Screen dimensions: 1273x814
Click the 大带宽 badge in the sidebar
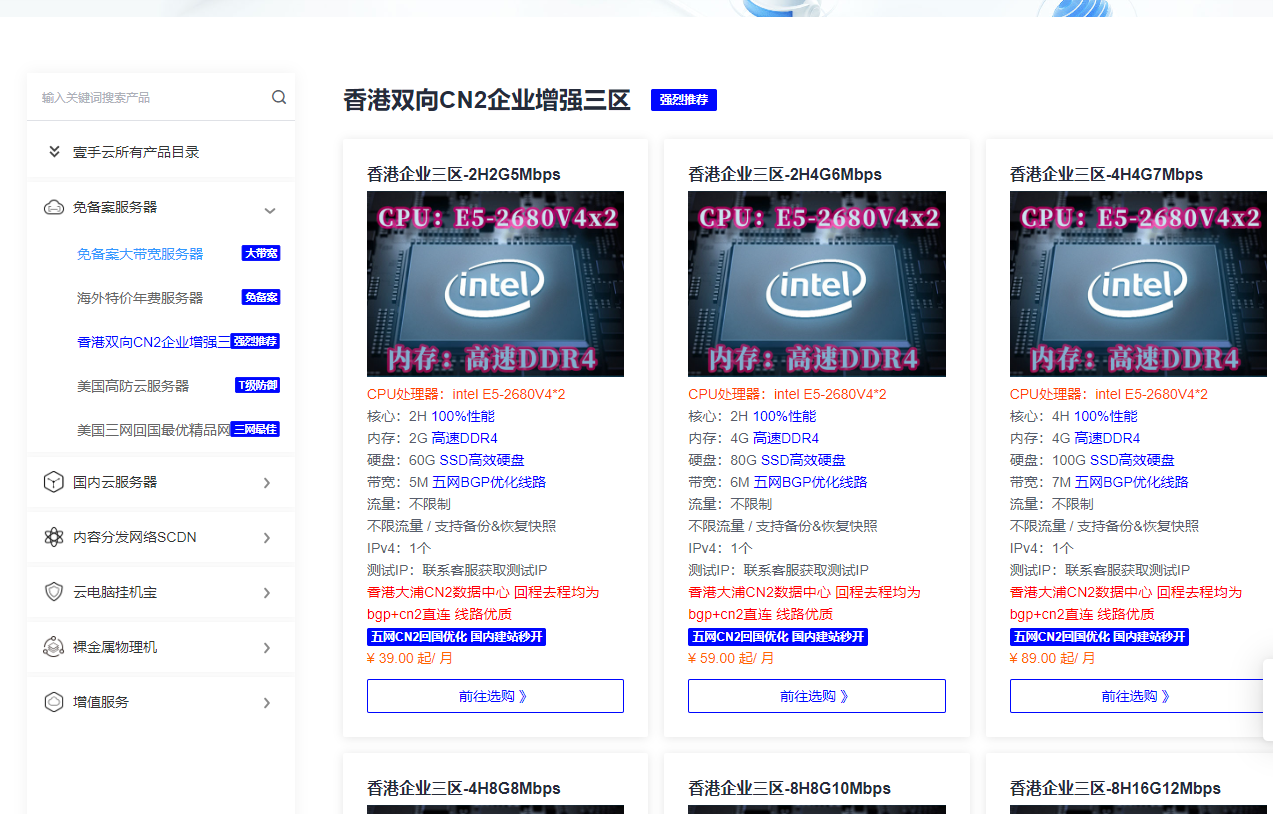click(261, 253)
